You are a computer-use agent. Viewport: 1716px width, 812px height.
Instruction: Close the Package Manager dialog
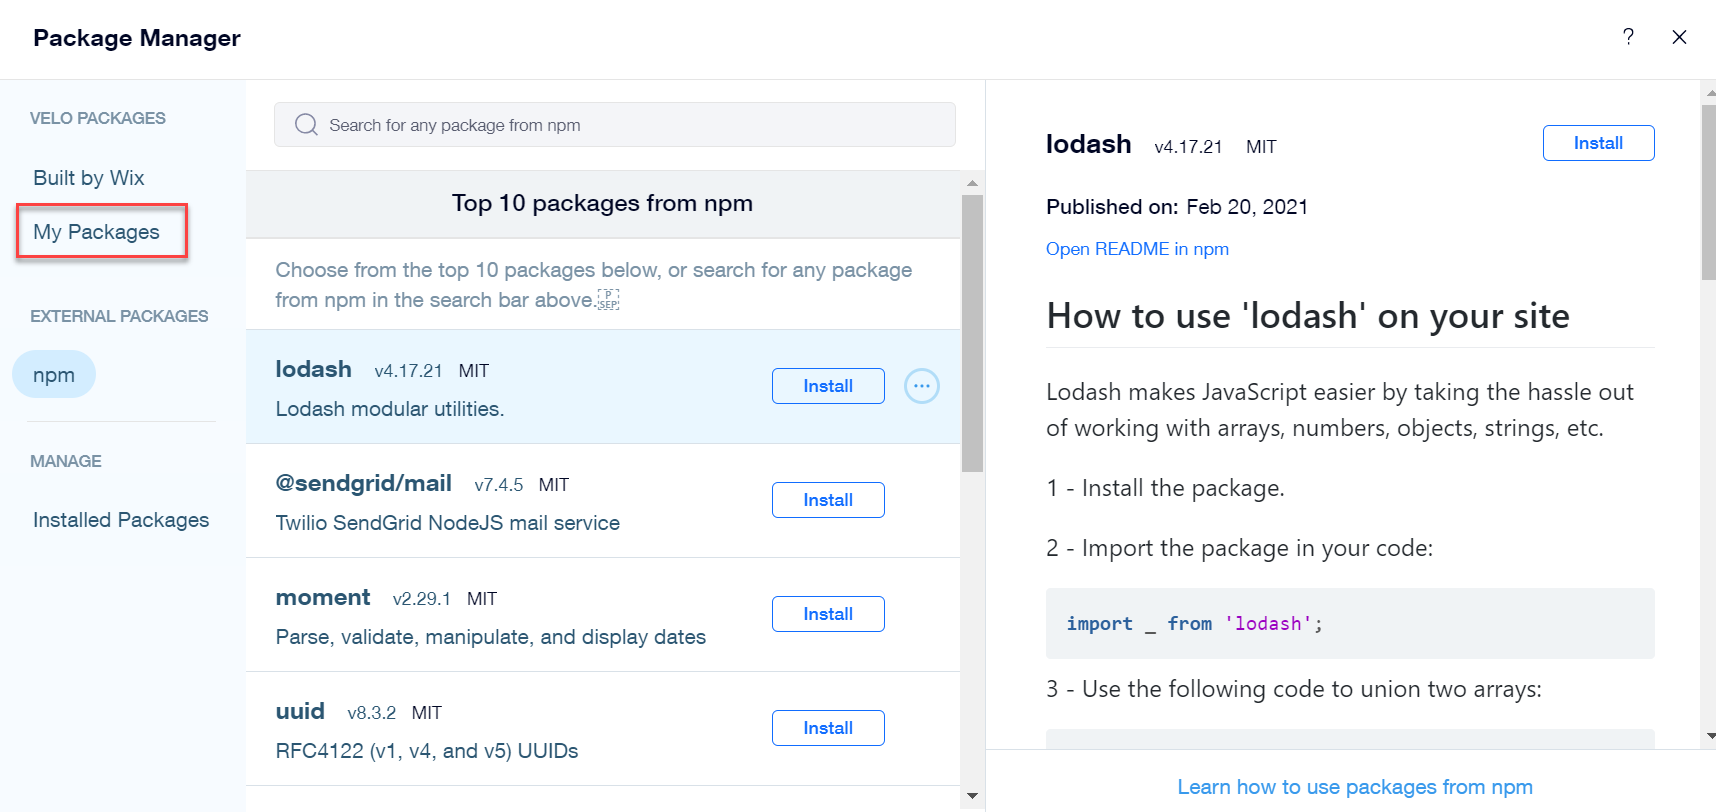[1679, 37]
